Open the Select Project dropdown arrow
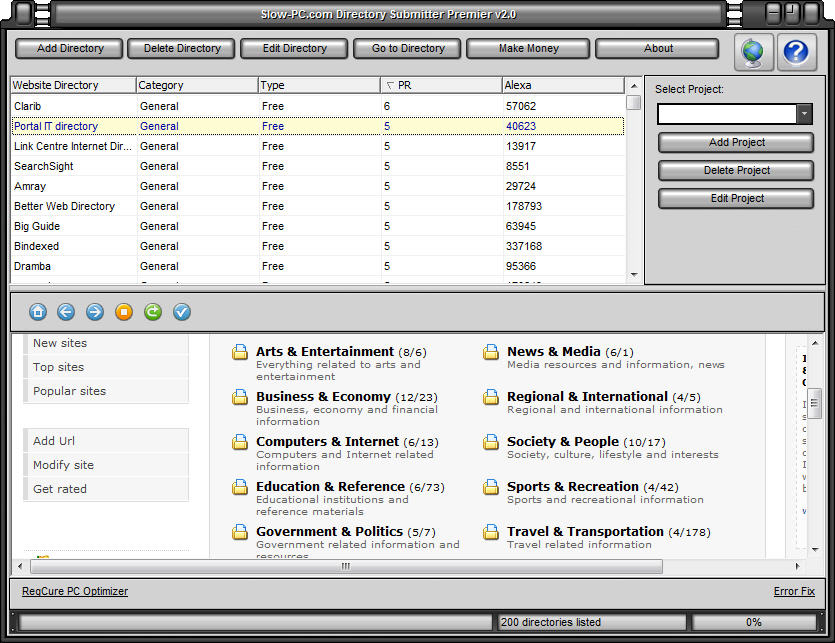Screen dimensions: 835x643 pyautogui.click(x=804, y=114)
